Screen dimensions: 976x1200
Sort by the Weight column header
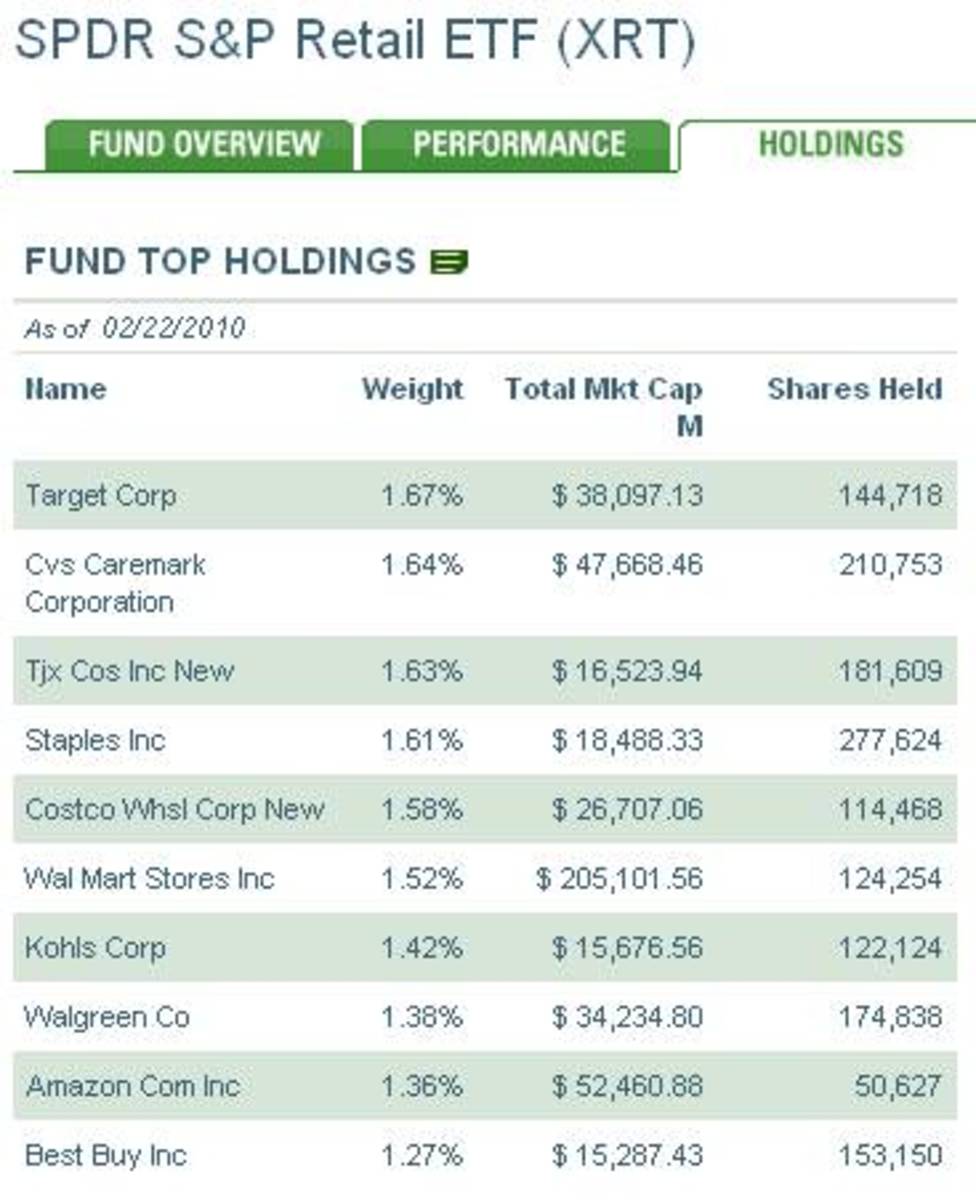412,389
